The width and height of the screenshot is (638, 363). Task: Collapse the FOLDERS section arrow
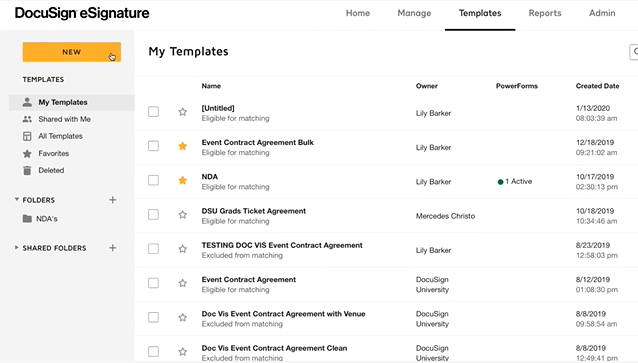(17, 199)
